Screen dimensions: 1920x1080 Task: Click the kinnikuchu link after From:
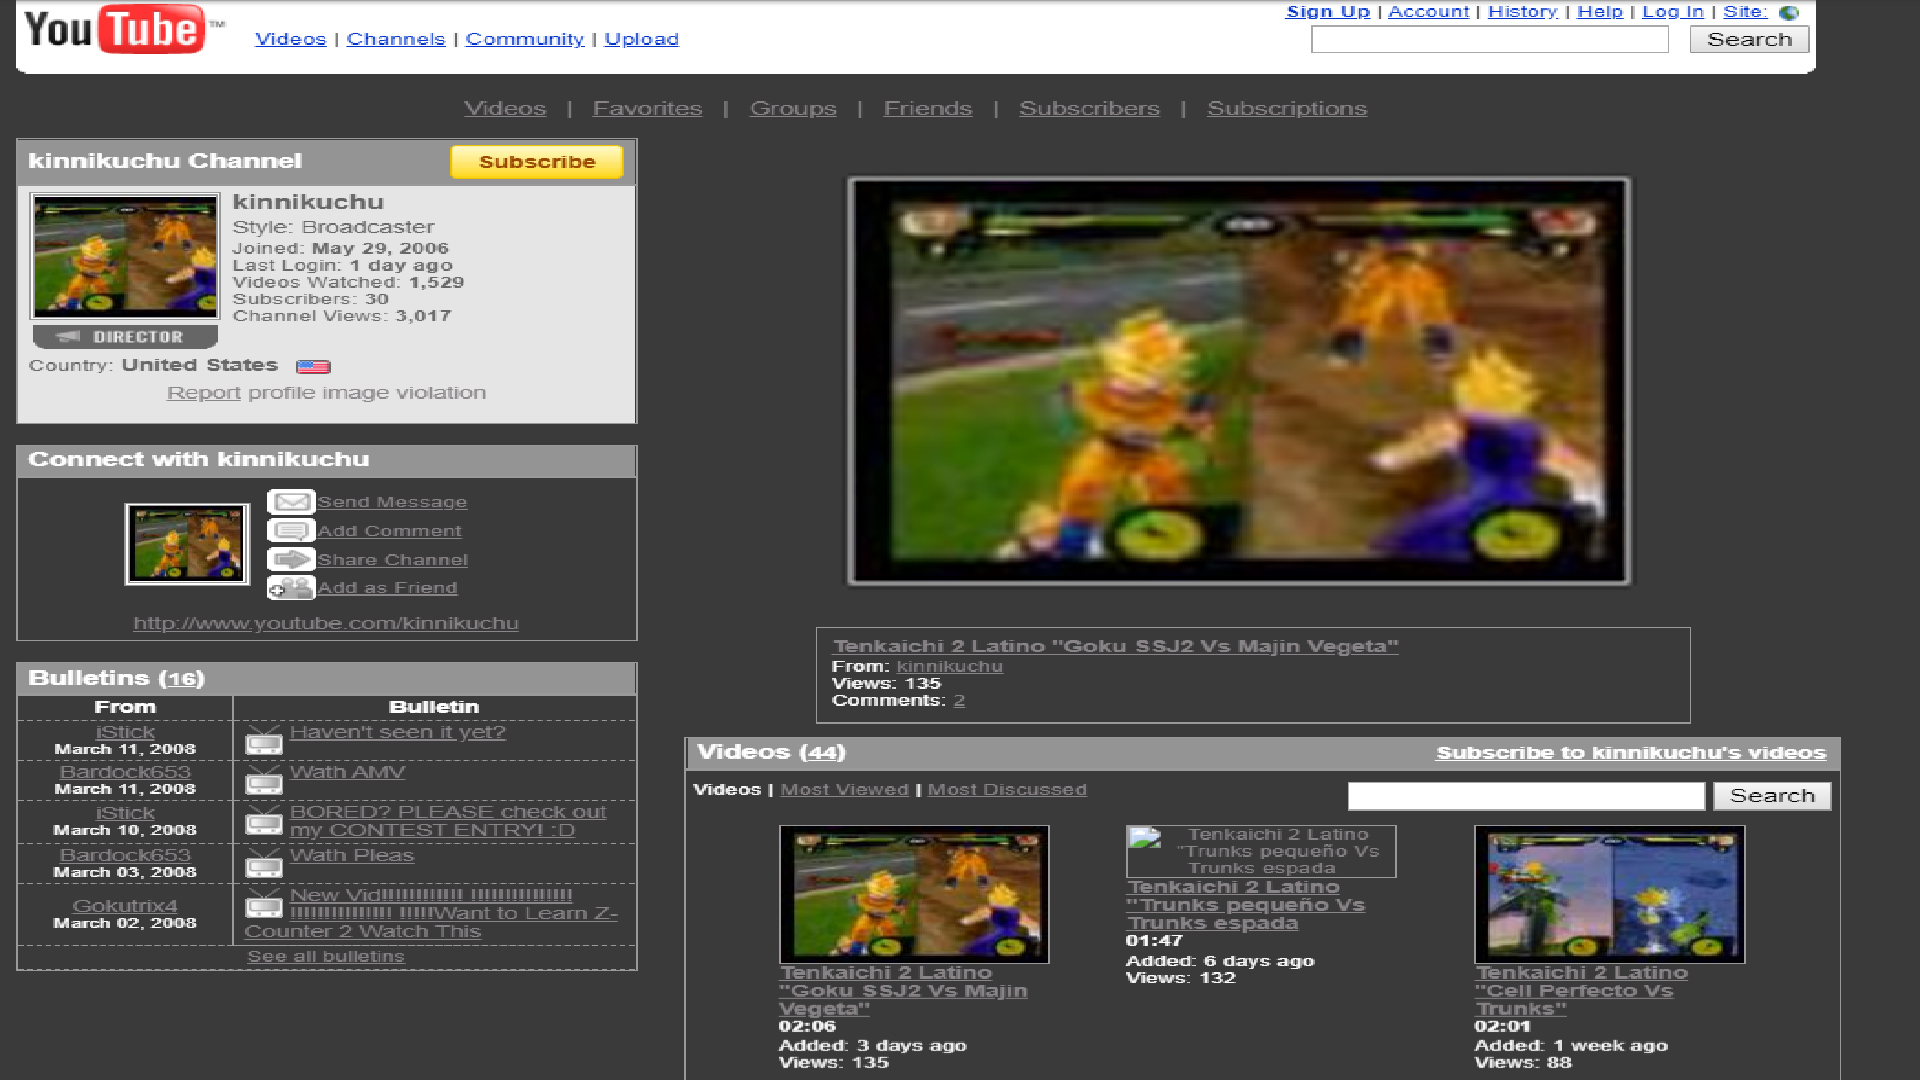[x=950, y=666]
